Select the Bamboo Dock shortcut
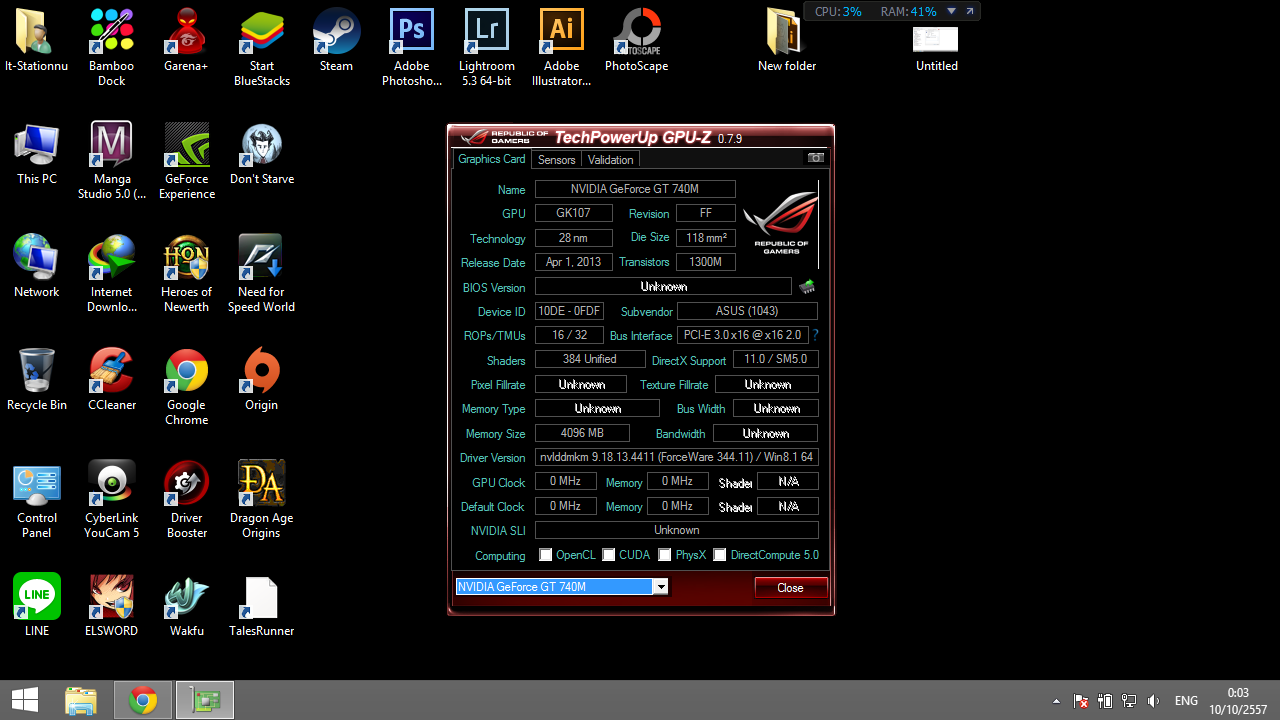Screen dimensions: 1280x720 tap(111, 48)
